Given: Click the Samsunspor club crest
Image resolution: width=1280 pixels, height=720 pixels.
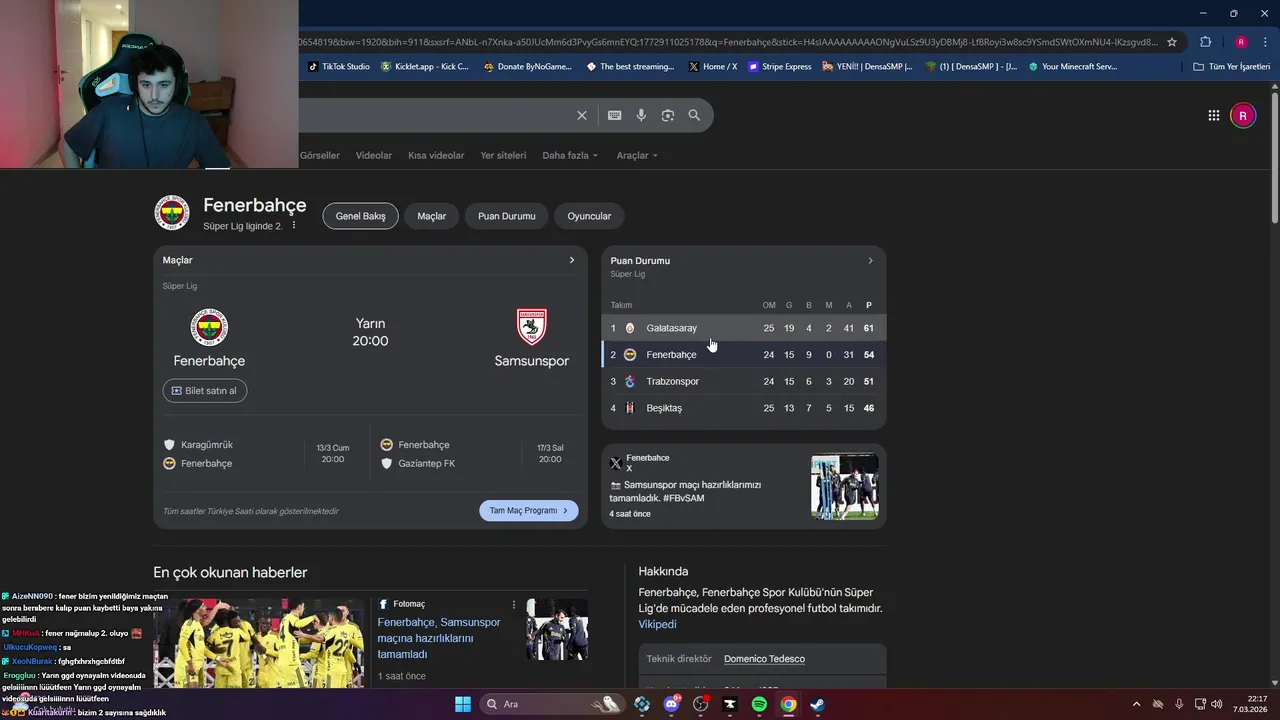Looking at the screenshot, I should [532, 327].
